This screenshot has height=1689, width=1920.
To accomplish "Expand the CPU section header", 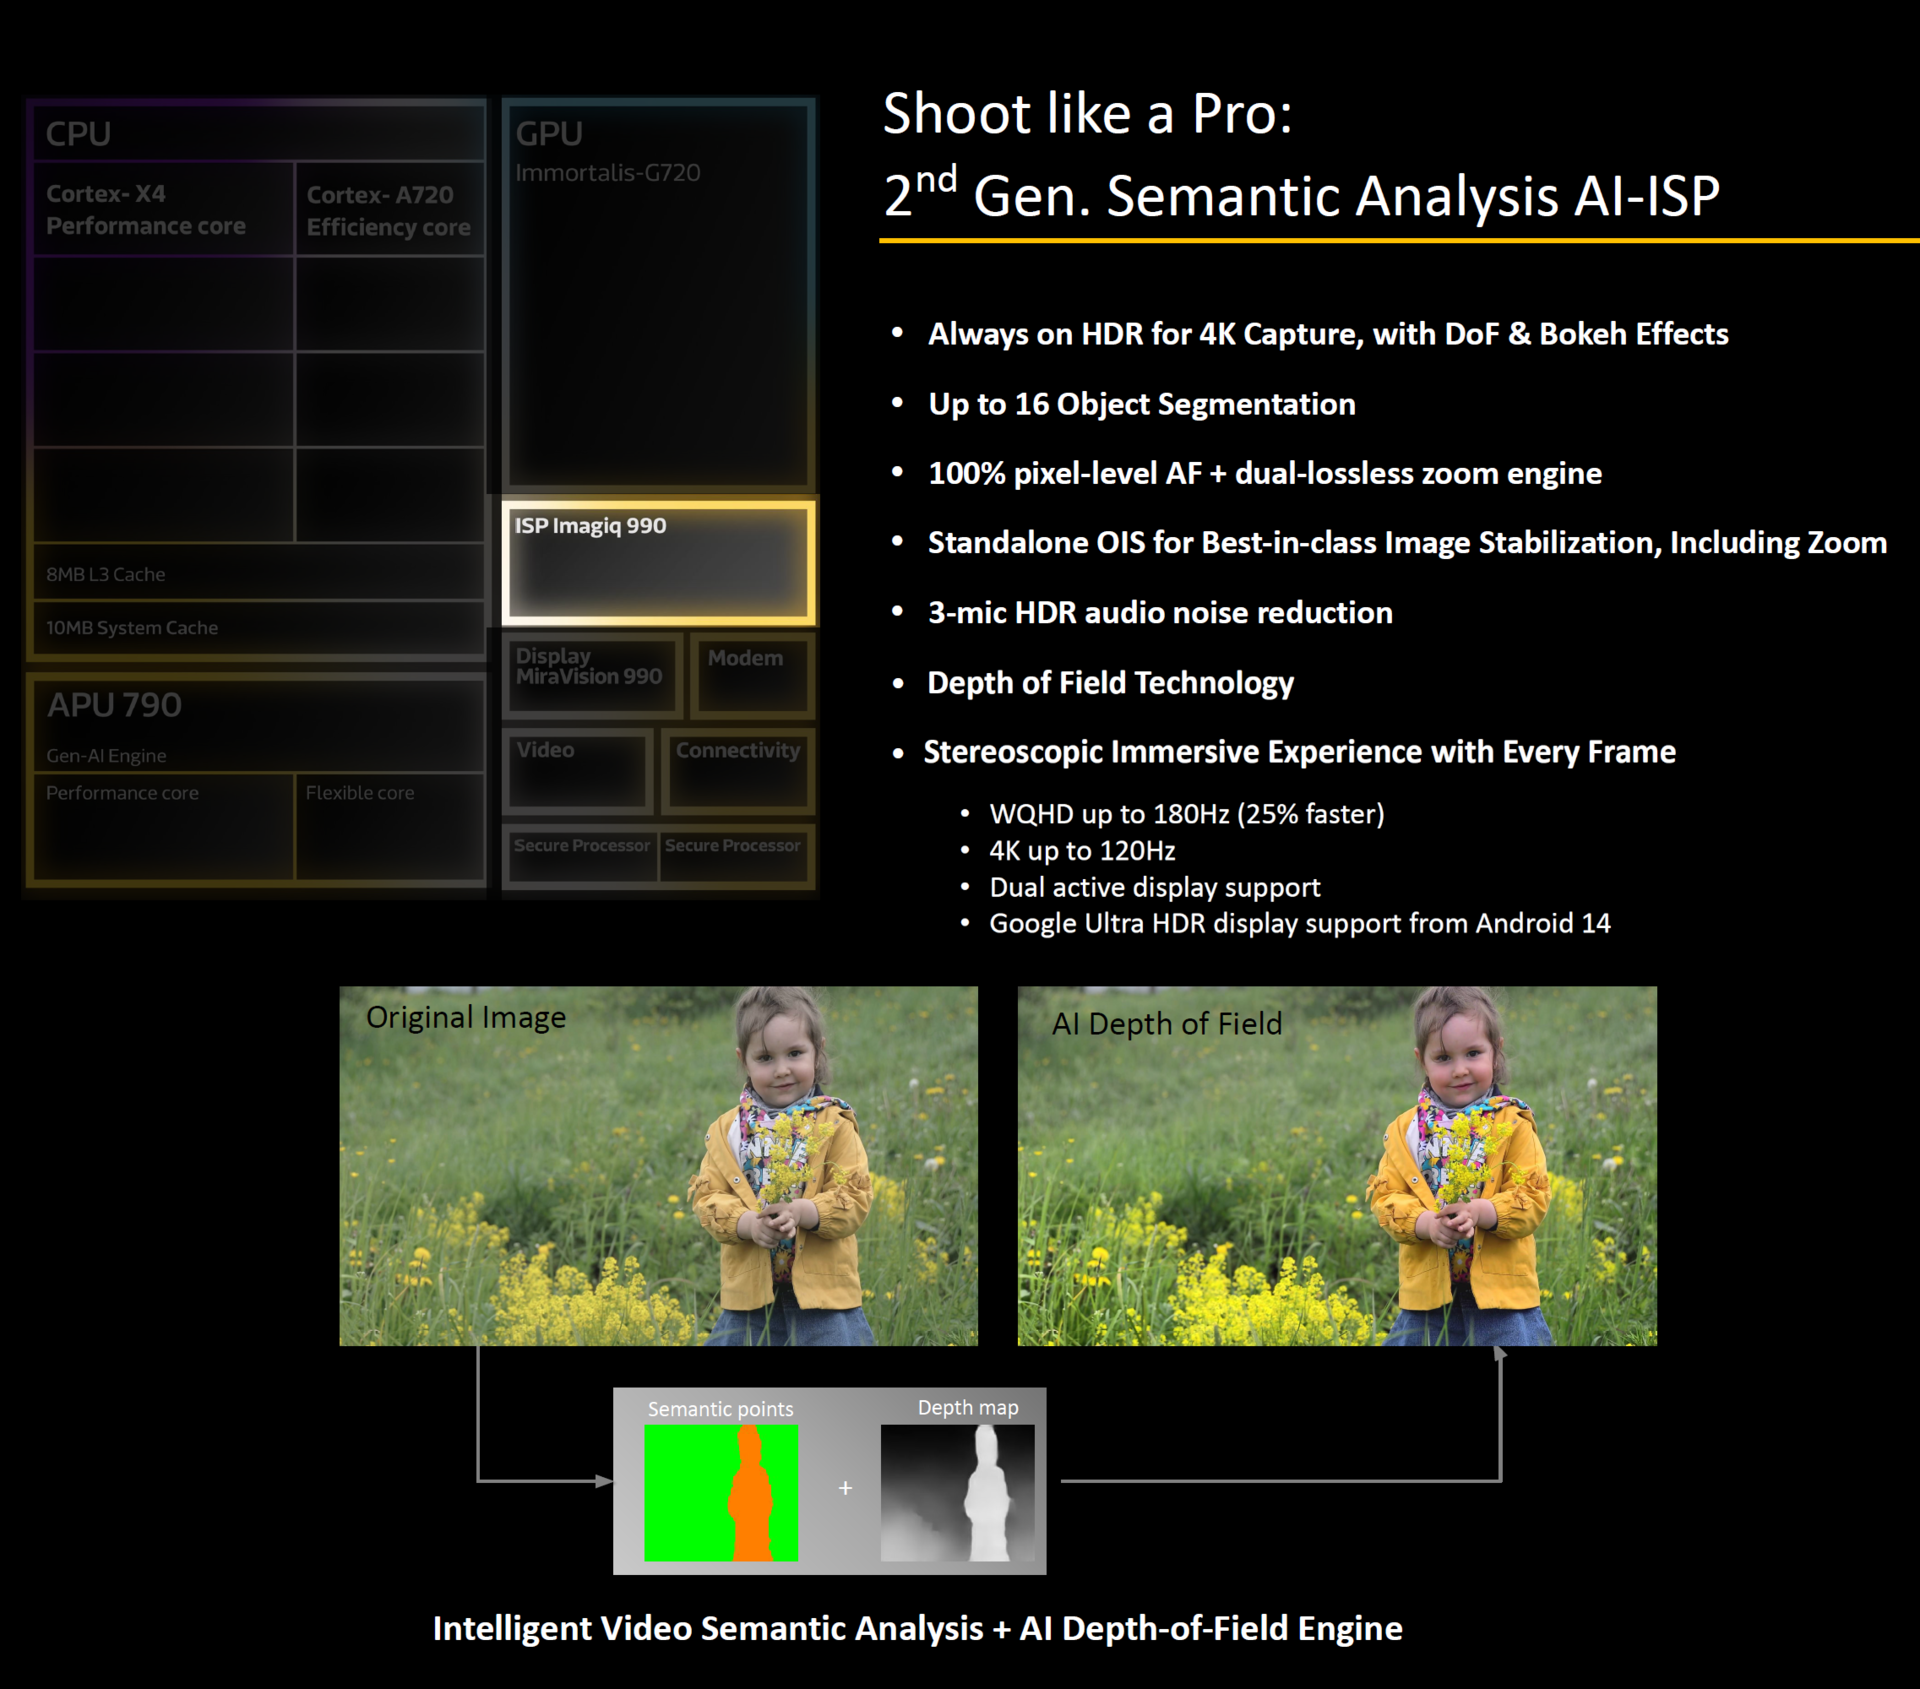I will tap(80, 132).
